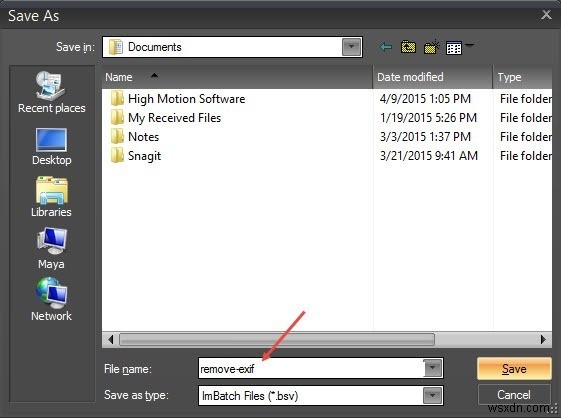Open Network location in sidebar
561x418 pixels.
point(52,300)
